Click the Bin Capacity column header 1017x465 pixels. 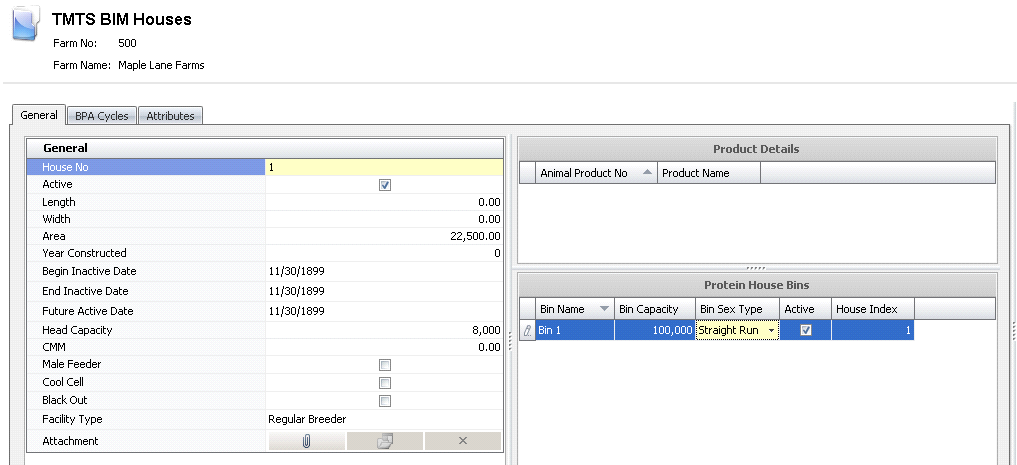[x=649, y=310]
